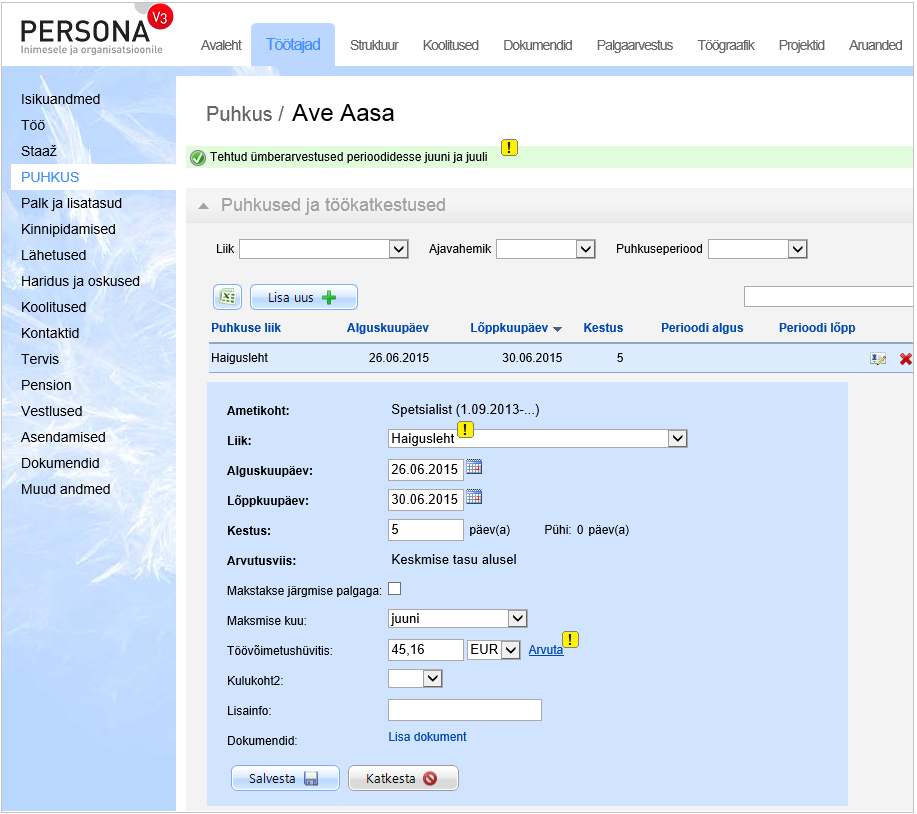Click the edit icon in Haigusleht row
This screenshot has height=814, width=917.
click(878, 359)
